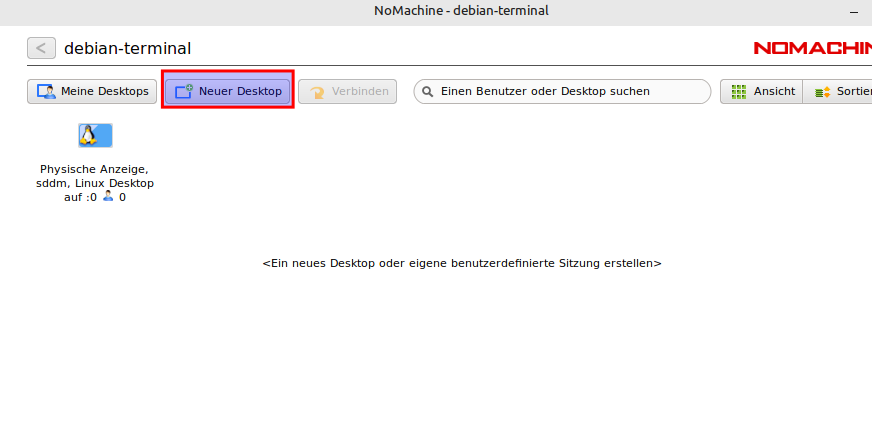Click the NoMachine window title bar
Screen dimensions: 872x433
coord(436,11)
